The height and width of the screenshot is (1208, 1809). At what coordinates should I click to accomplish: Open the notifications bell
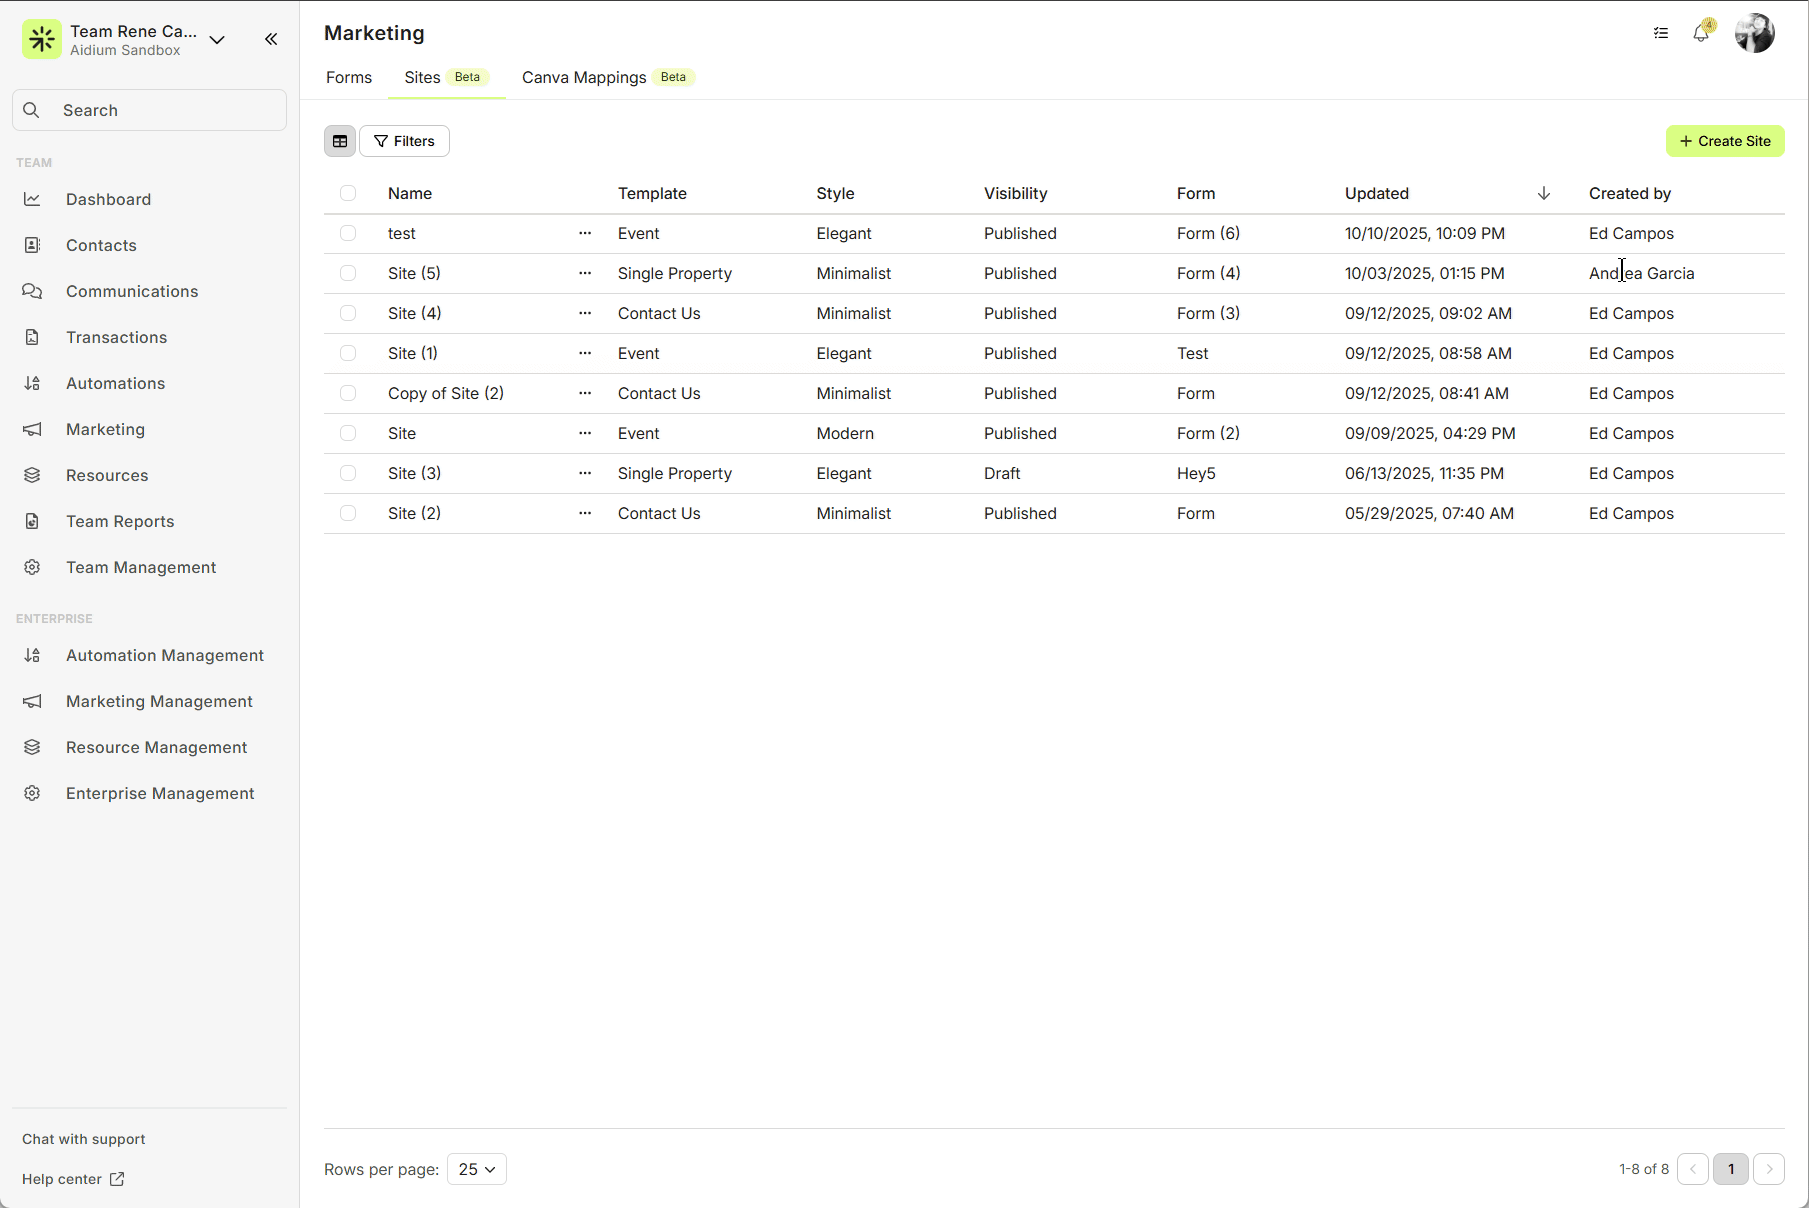1701,33
